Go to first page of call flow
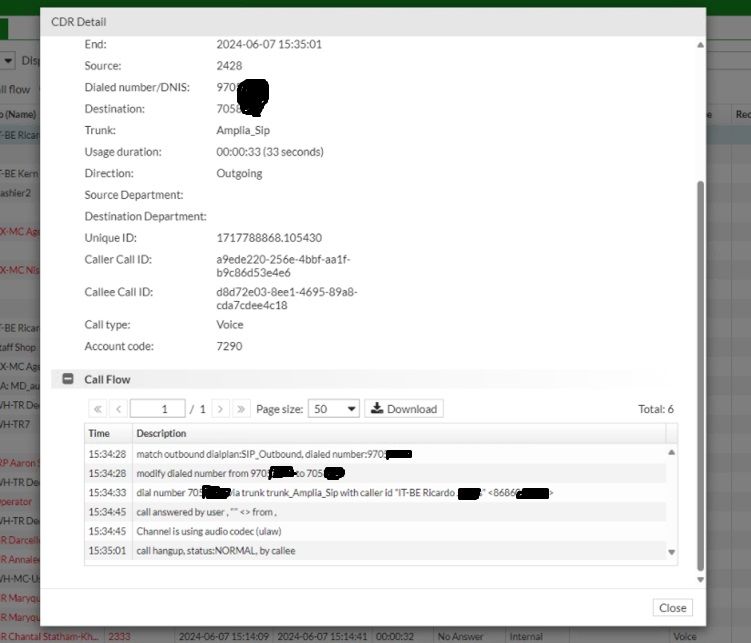 click(x=98, y=409)
